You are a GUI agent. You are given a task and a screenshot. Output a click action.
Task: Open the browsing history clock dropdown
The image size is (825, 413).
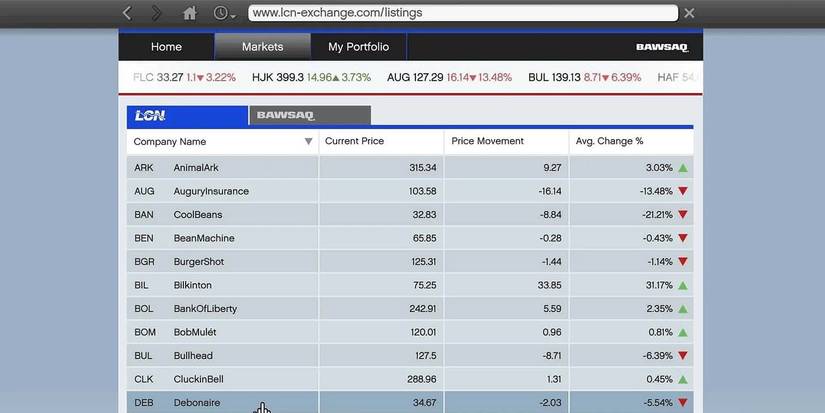[x=224, y=13]
